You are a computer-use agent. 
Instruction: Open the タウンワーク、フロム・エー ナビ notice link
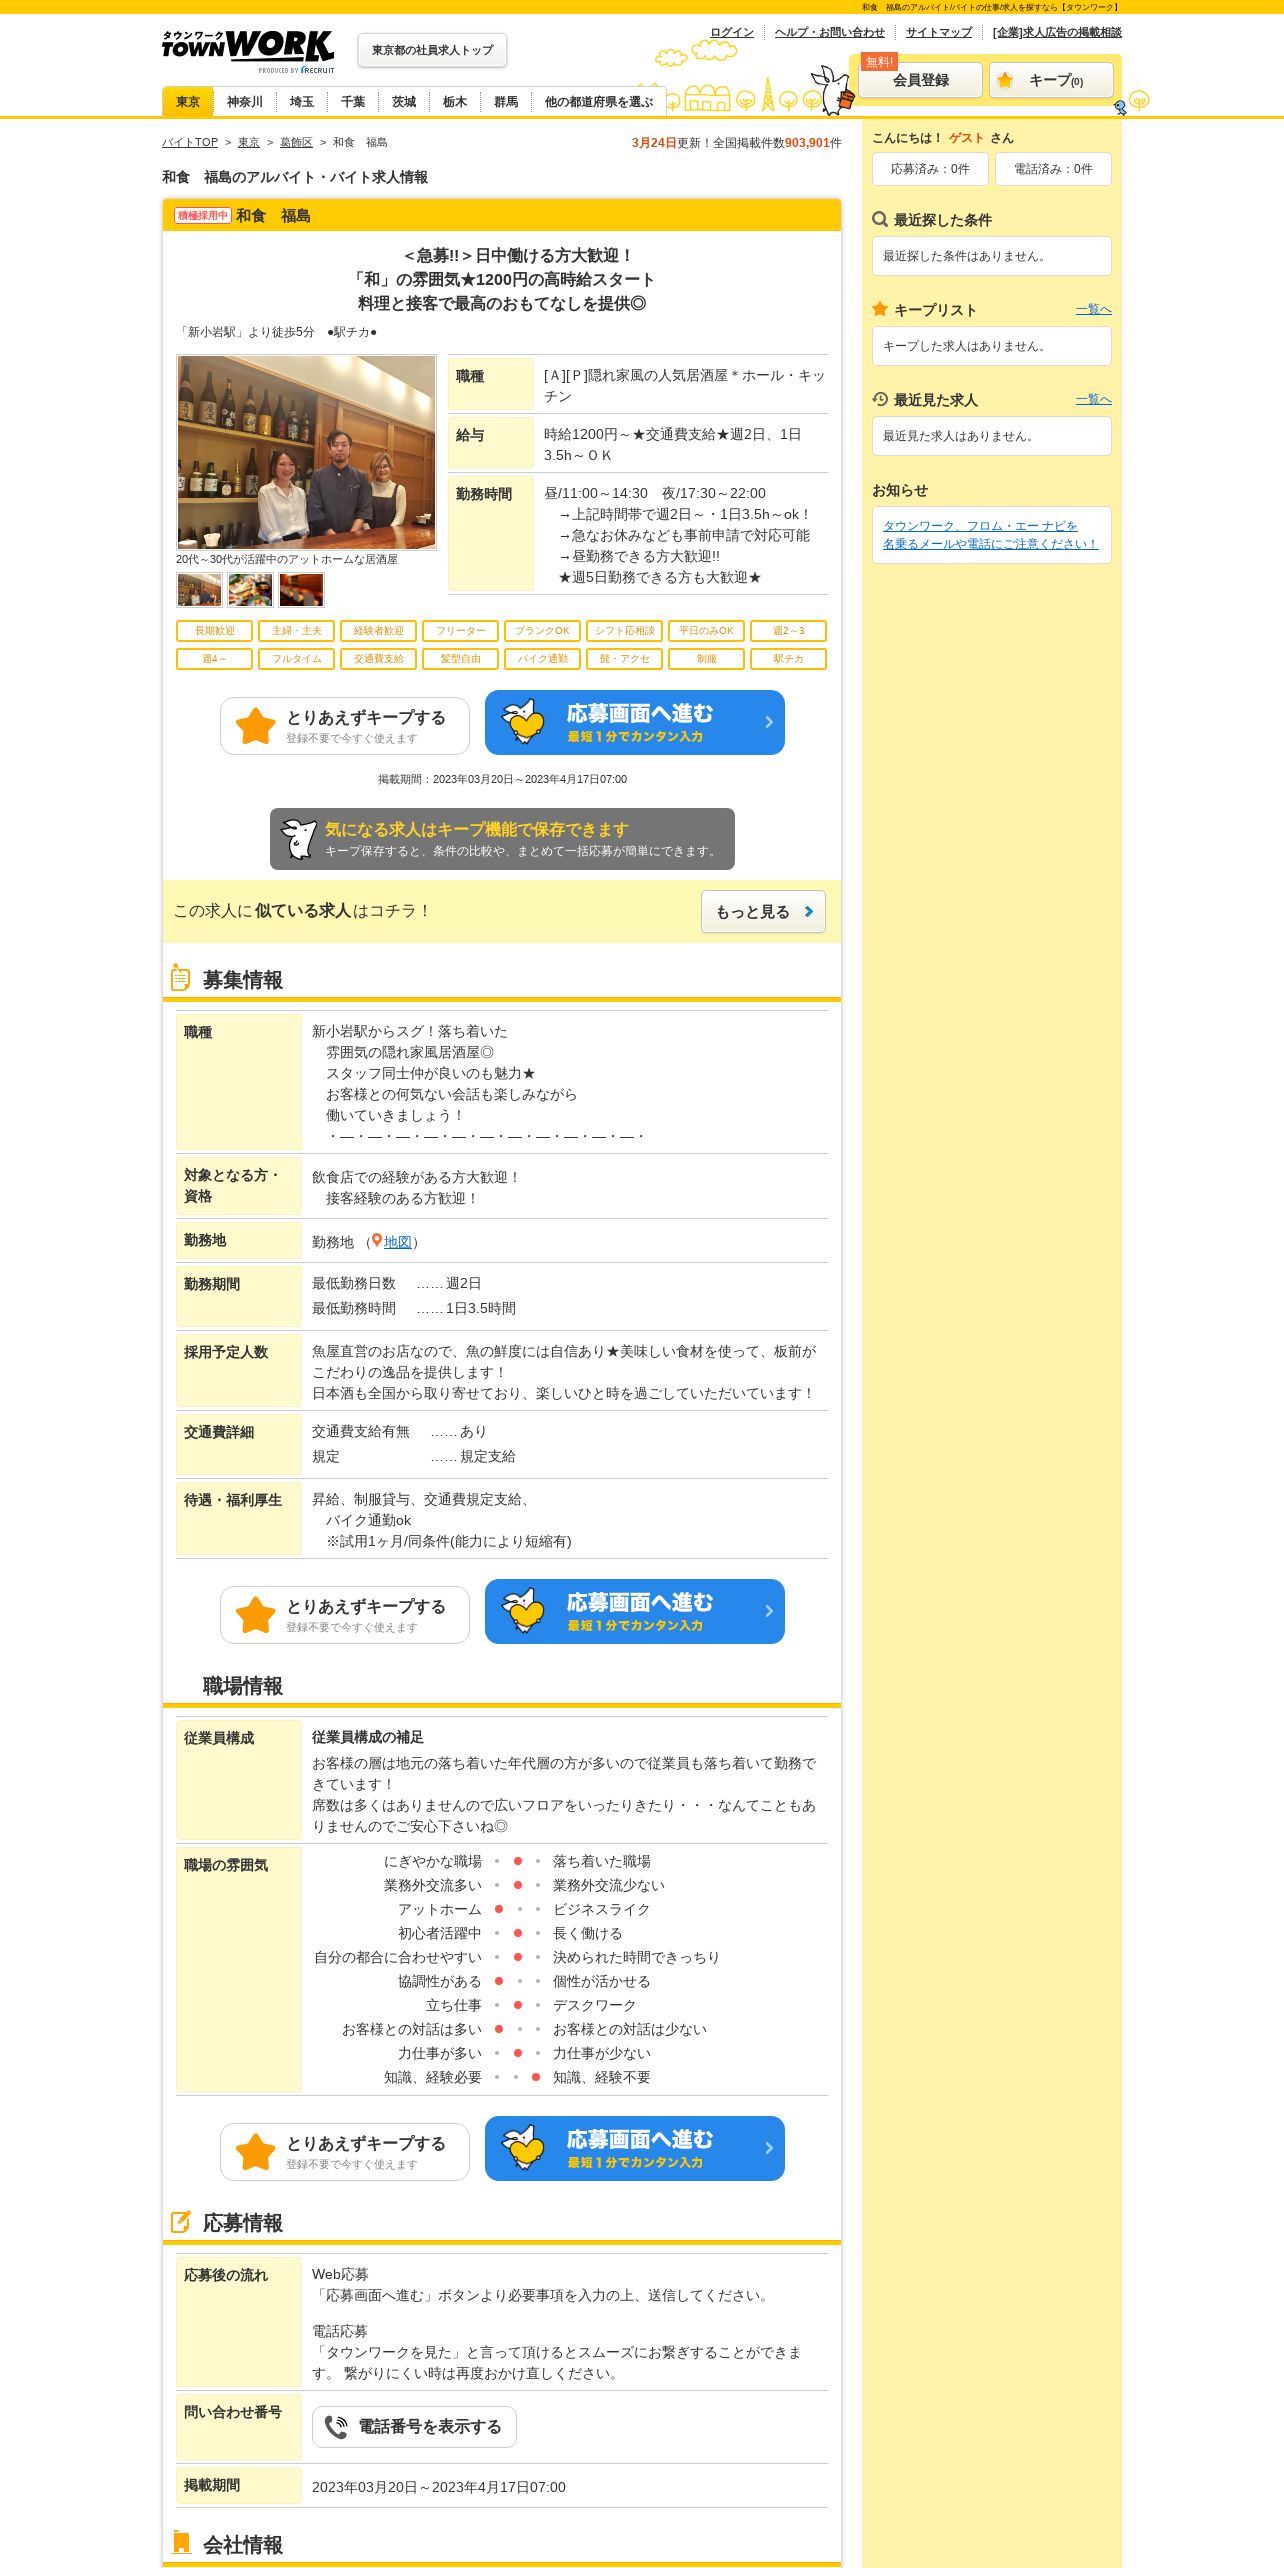(x=990, y=535)
